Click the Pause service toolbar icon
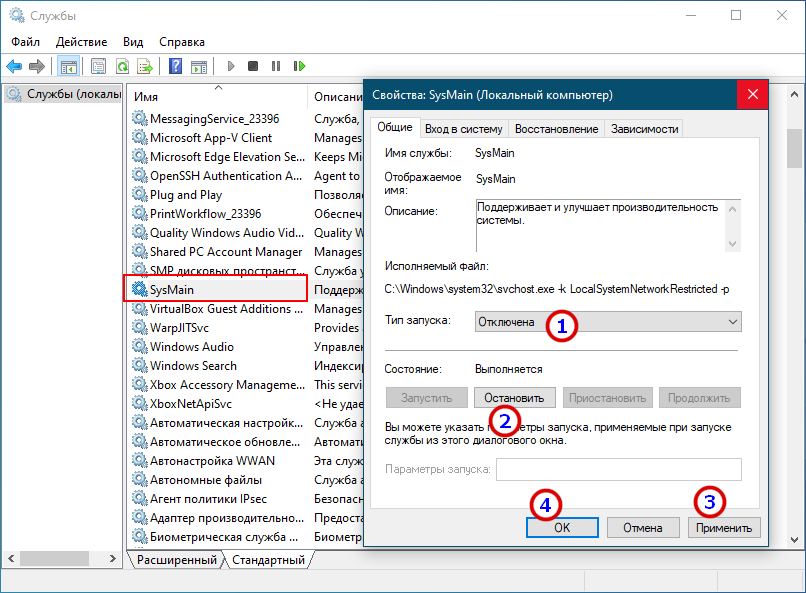Viewport: 806px width, 593px height. (276, 67)
